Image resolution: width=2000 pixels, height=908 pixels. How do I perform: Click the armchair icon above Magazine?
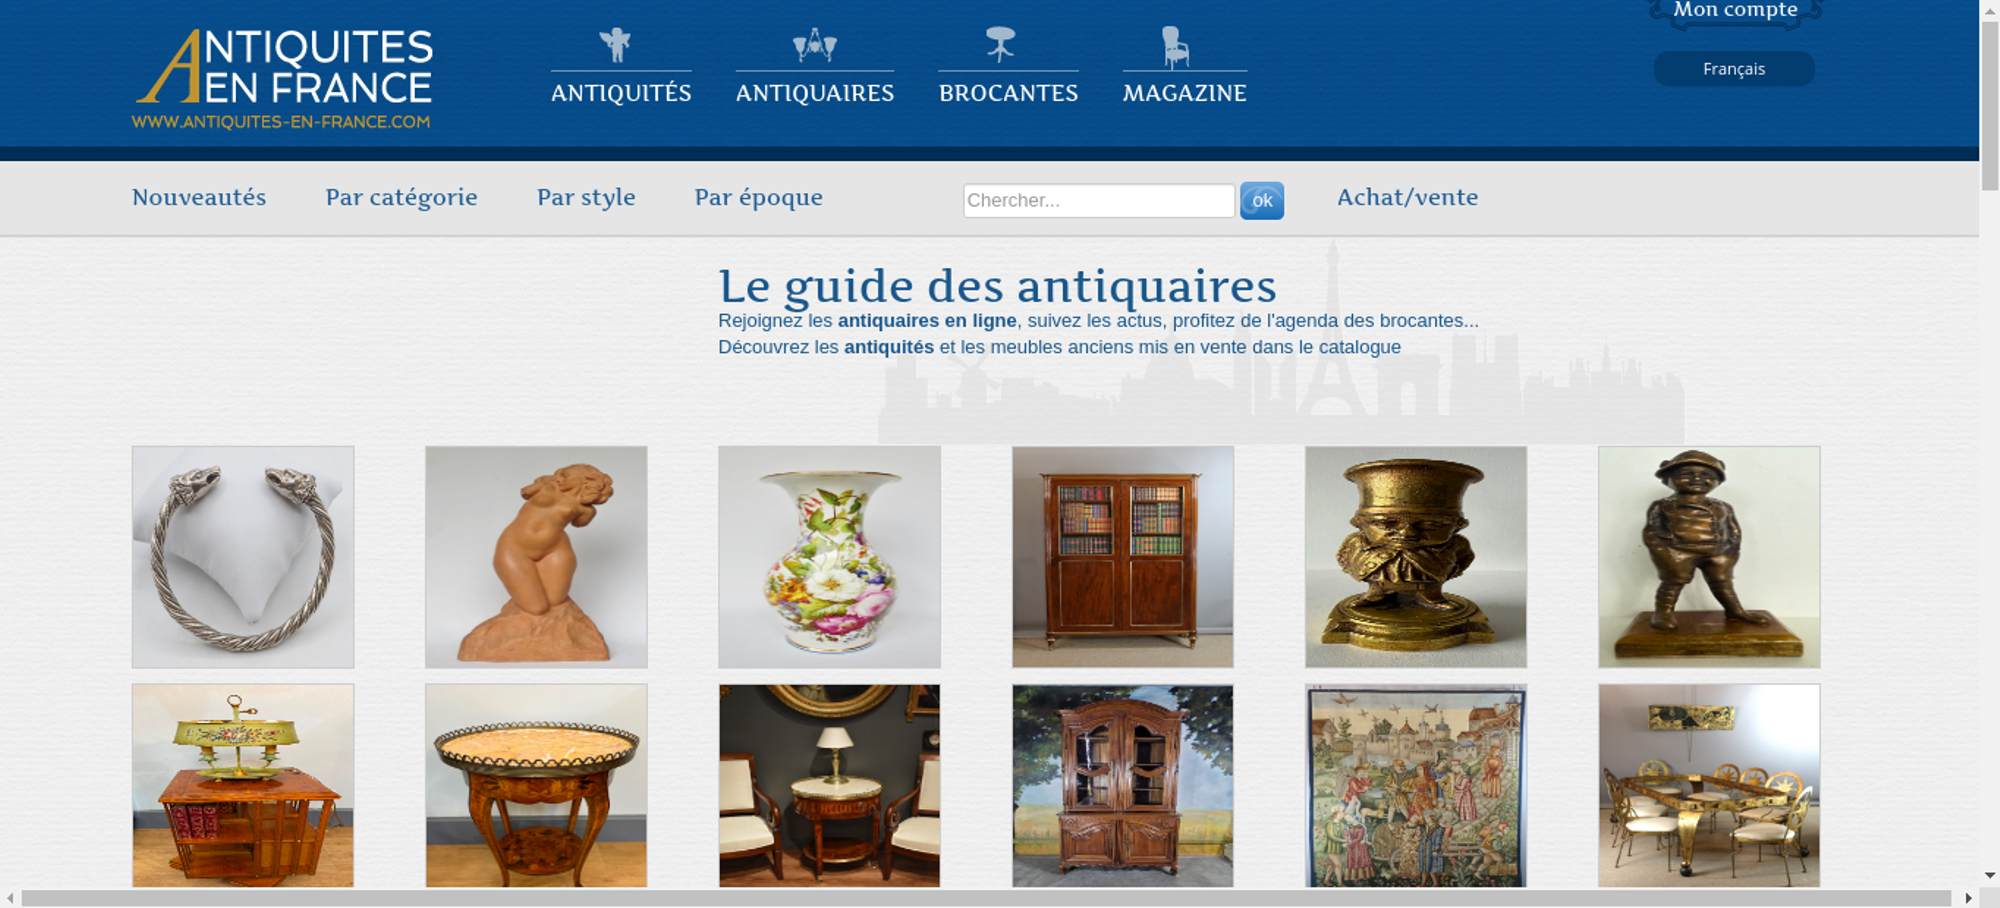(1175, 47)
